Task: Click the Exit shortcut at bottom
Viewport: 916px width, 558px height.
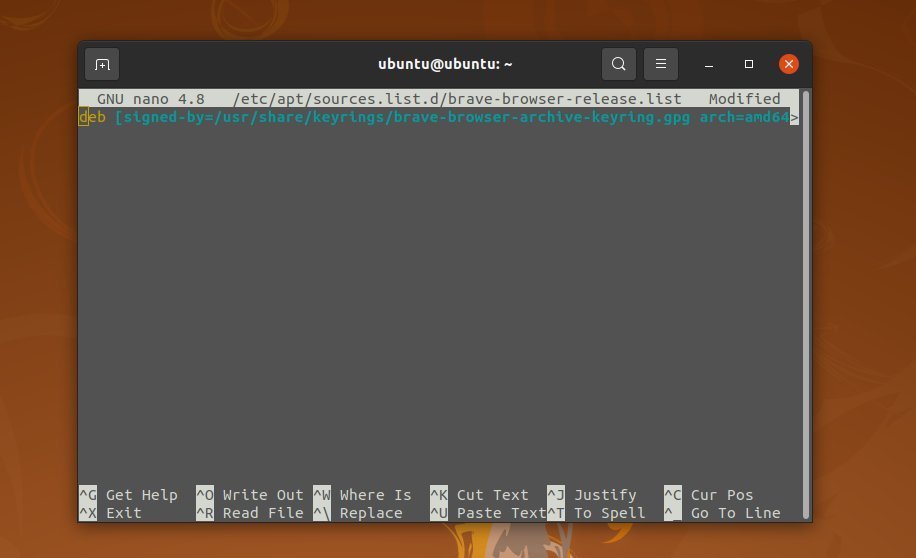Action: click(123, 513)
